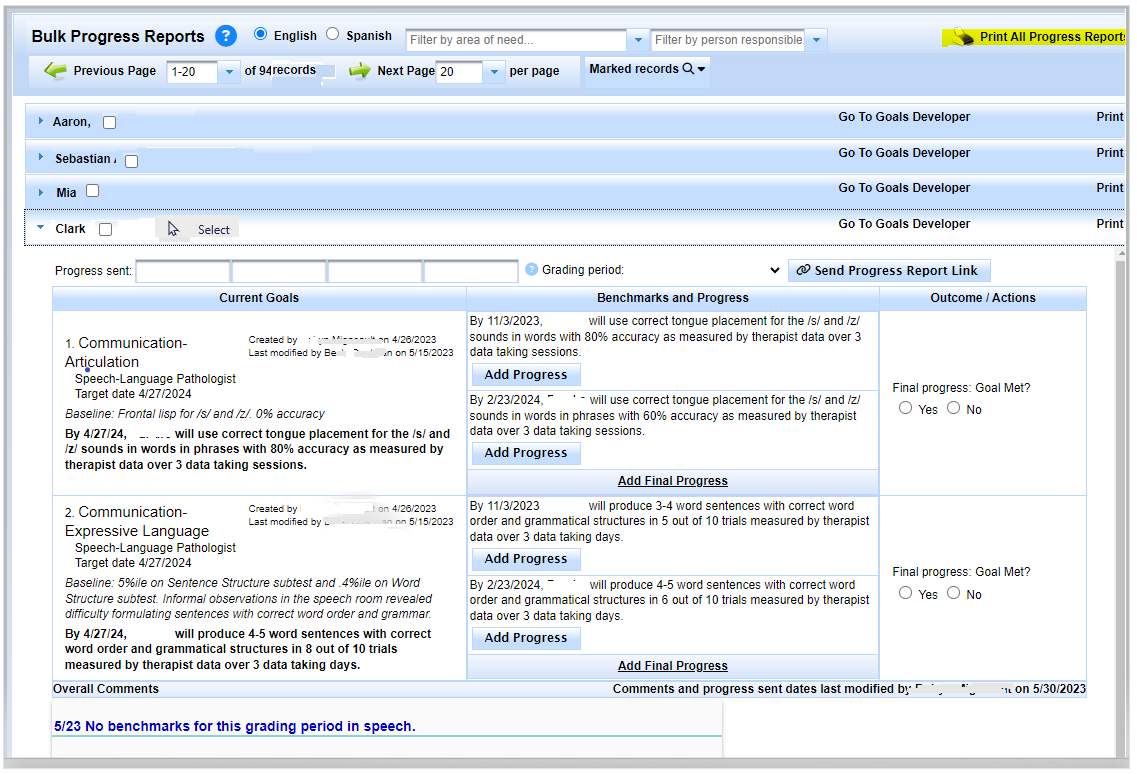Mark Articulation goal met as Yes

pos(905,408)
